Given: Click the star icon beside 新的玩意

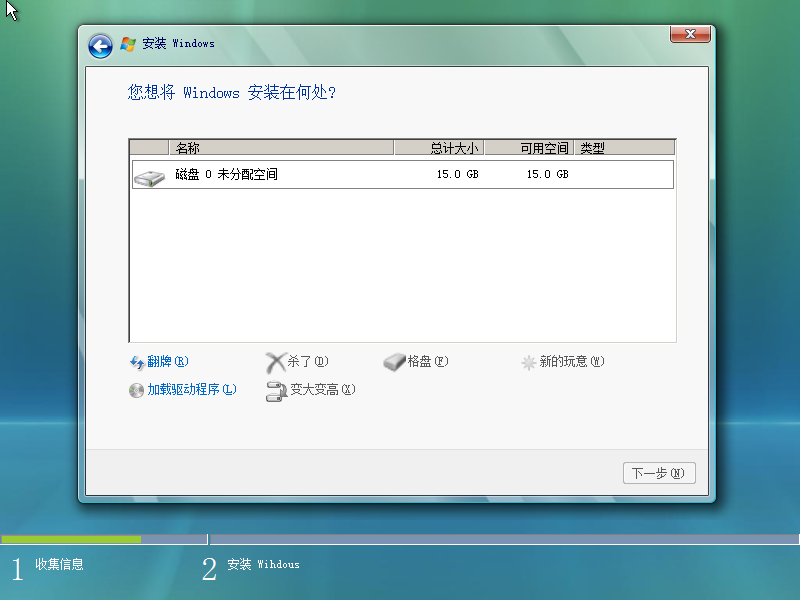Looking at the screenshot, I should click(528, 362).
